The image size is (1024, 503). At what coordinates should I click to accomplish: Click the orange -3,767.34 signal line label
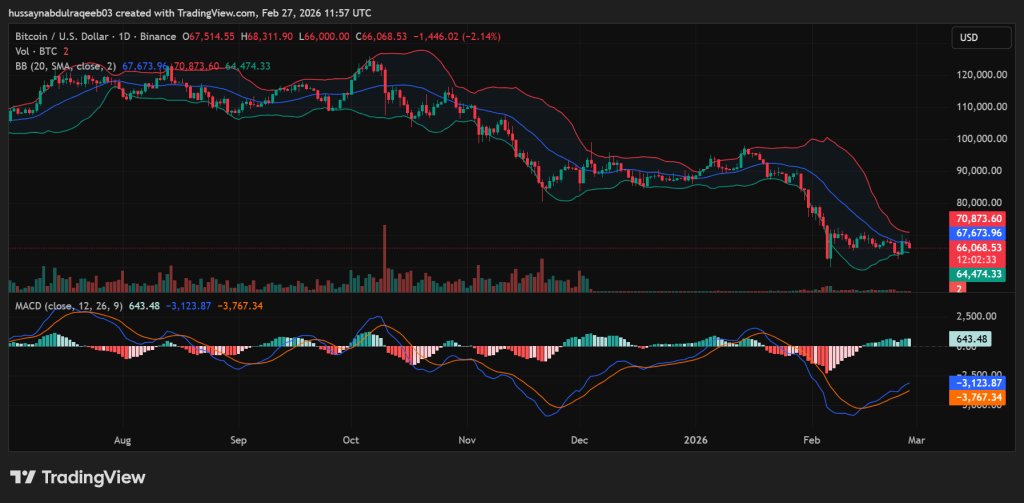point(976,397)
